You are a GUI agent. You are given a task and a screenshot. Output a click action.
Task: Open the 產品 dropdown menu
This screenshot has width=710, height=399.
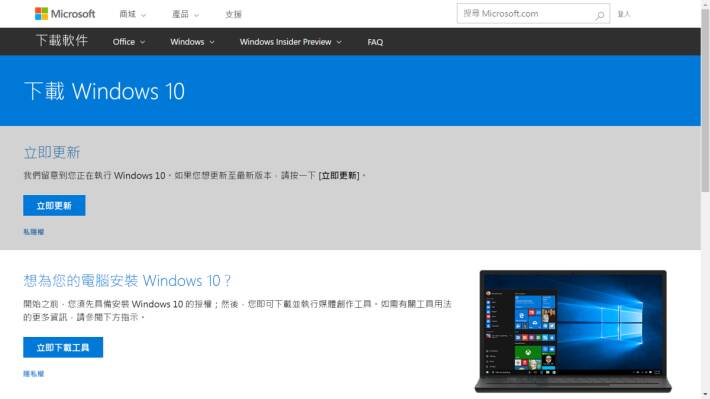pyautogui.click(x=185, y=14)
